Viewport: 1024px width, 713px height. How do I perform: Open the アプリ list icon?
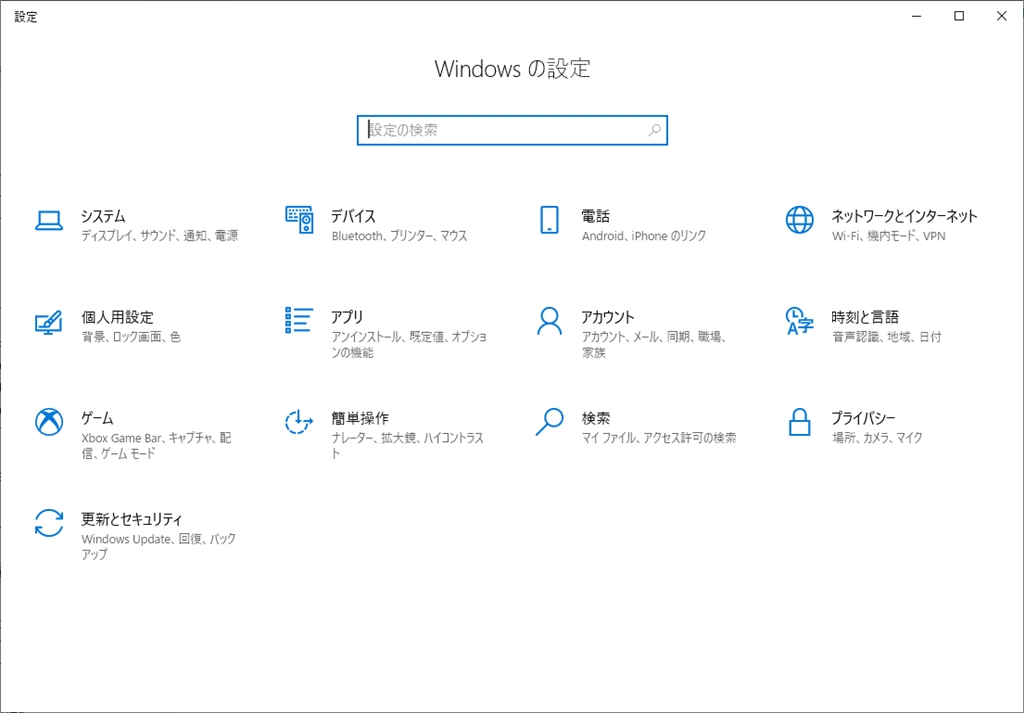[x=299, y=320]
